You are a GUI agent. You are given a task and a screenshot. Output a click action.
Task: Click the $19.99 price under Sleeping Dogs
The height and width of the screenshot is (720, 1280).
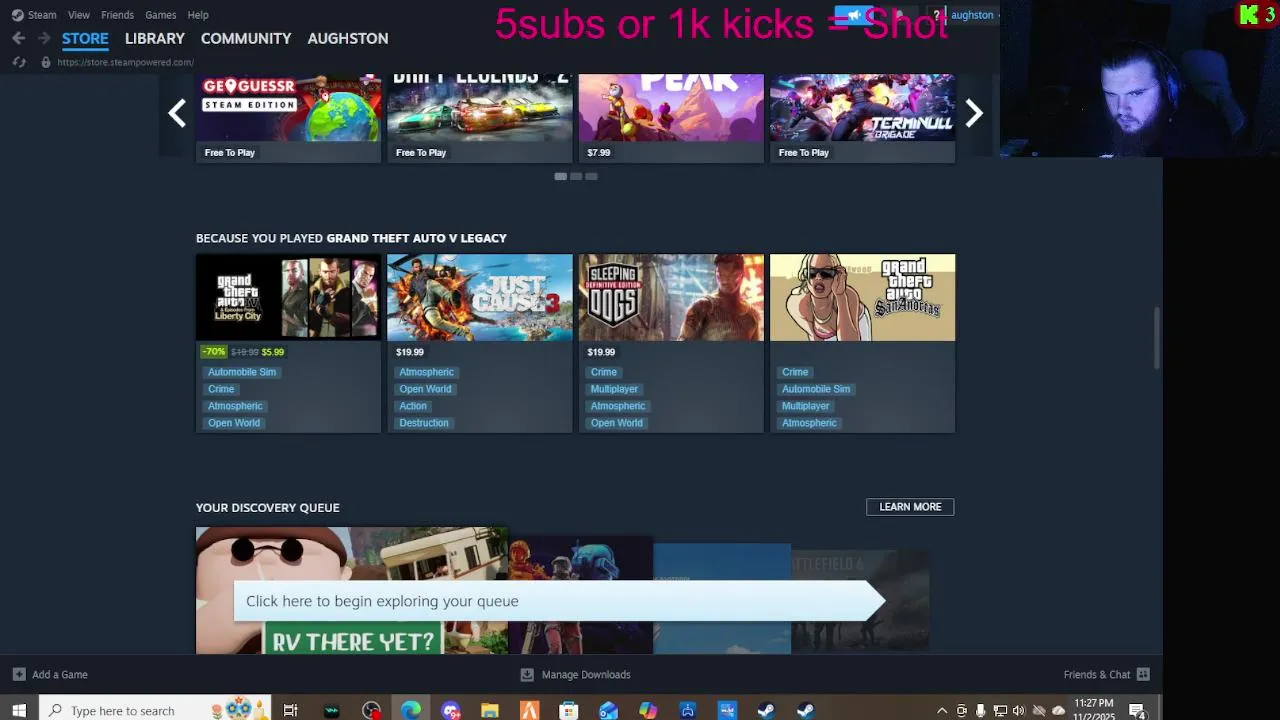601,352
